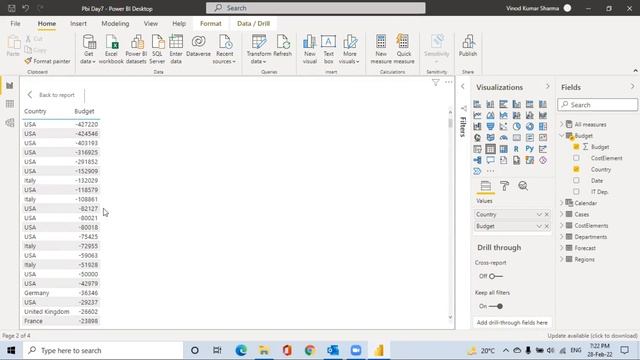Switch to Model view in the sidebar
This screenshot has height=360, width=640.
[x=10, y=122]
